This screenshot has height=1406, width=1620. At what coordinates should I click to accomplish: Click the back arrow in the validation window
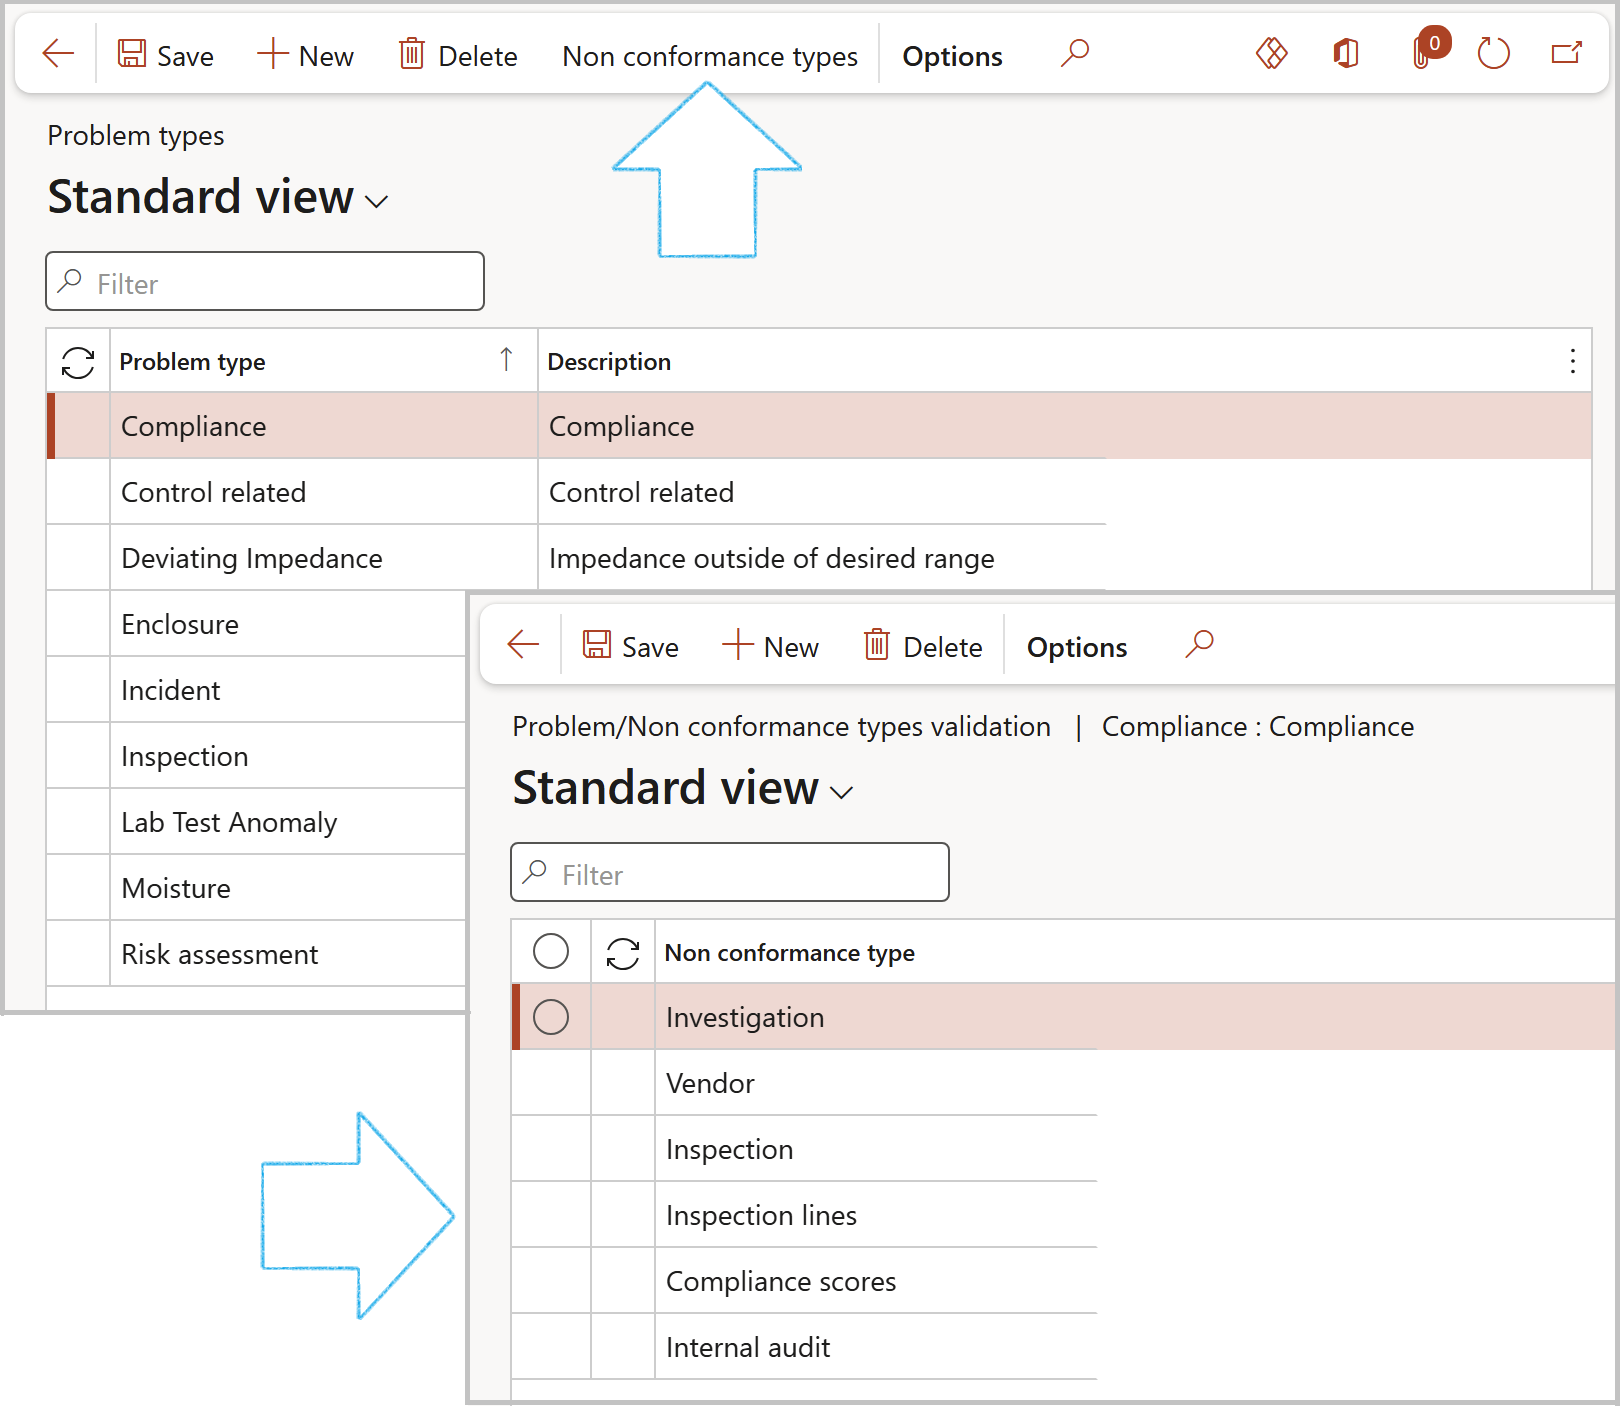coord(523,645)
